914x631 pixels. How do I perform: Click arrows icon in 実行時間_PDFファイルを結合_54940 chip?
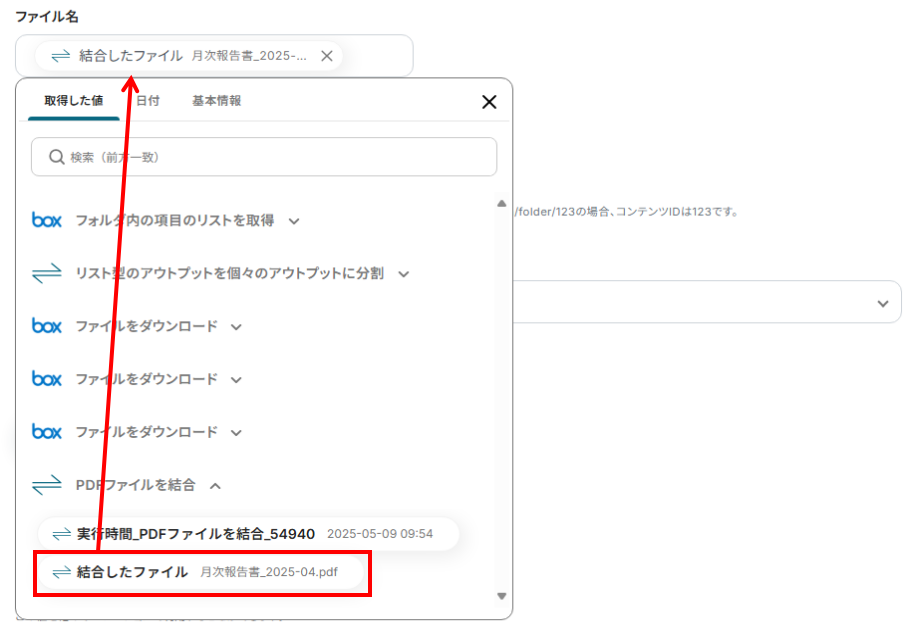[x=62, y=534]
